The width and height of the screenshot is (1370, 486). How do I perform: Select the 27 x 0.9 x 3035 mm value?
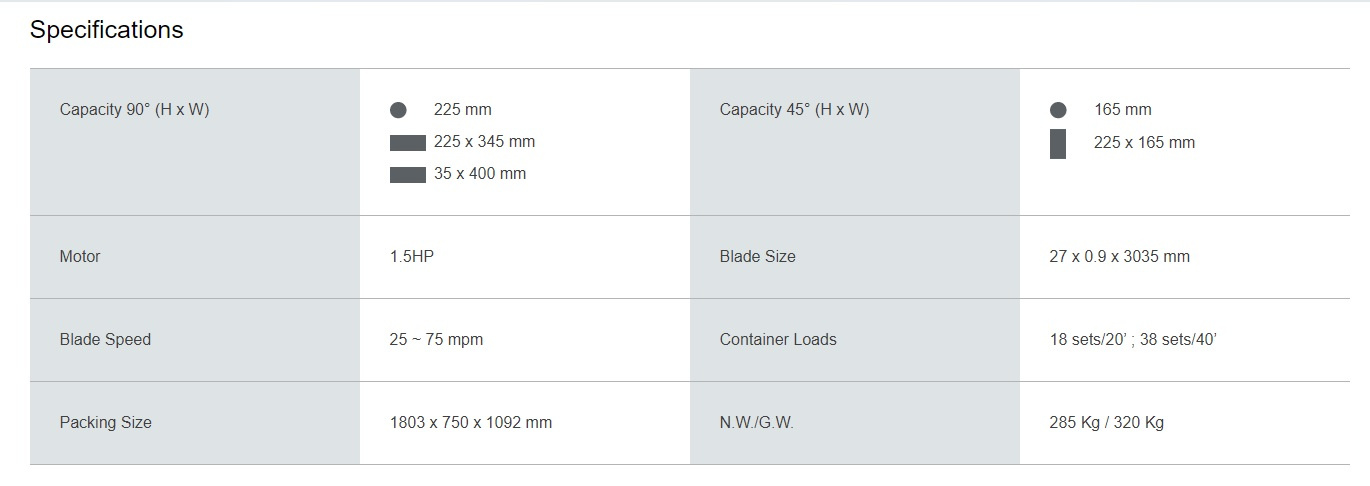tap(1120, 257)
